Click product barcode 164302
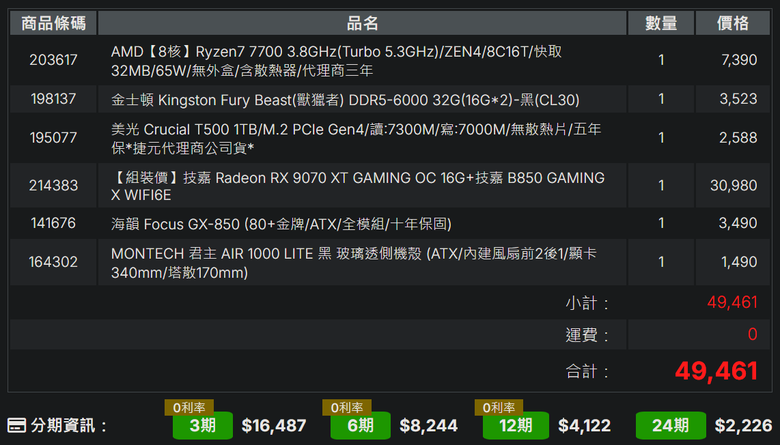The width and height of the screenshot is (780, 445). coord(53,262)
